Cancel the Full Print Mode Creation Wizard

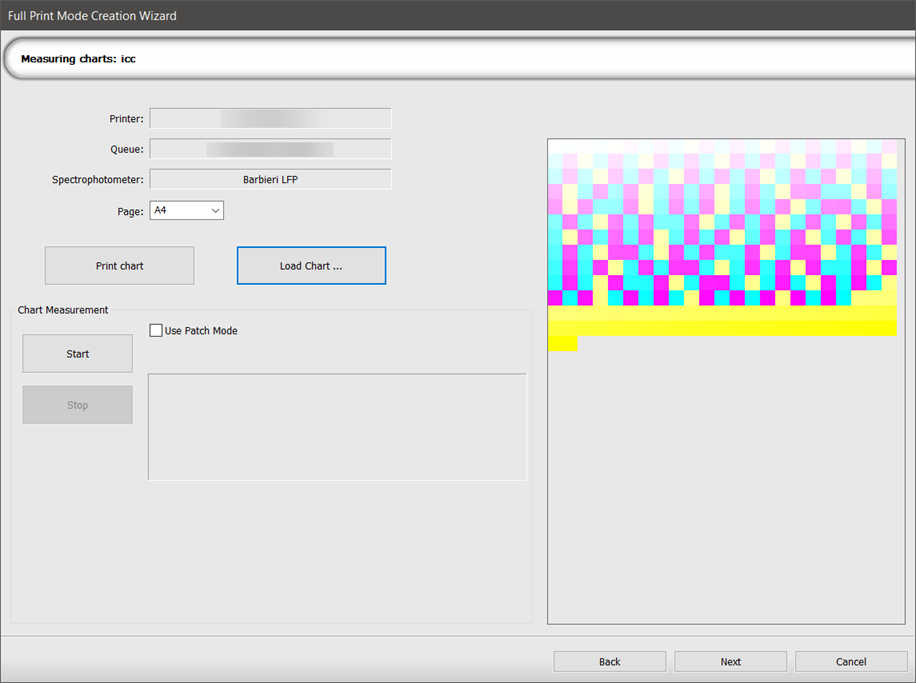pyautogui.click(x=850, y=661)
